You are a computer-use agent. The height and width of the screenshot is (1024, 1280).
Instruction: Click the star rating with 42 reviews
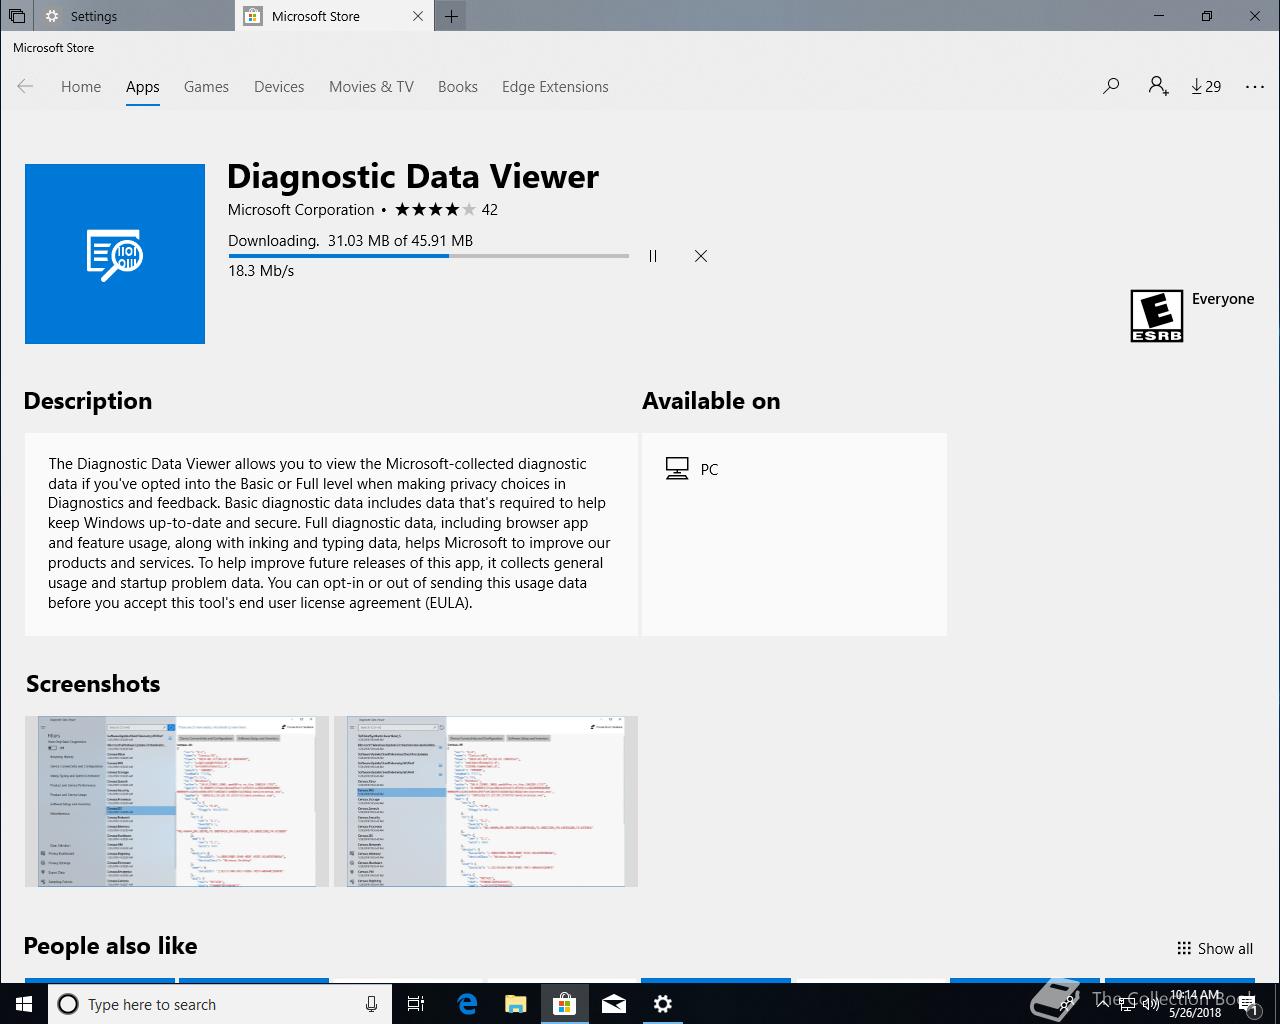(446, 210)
